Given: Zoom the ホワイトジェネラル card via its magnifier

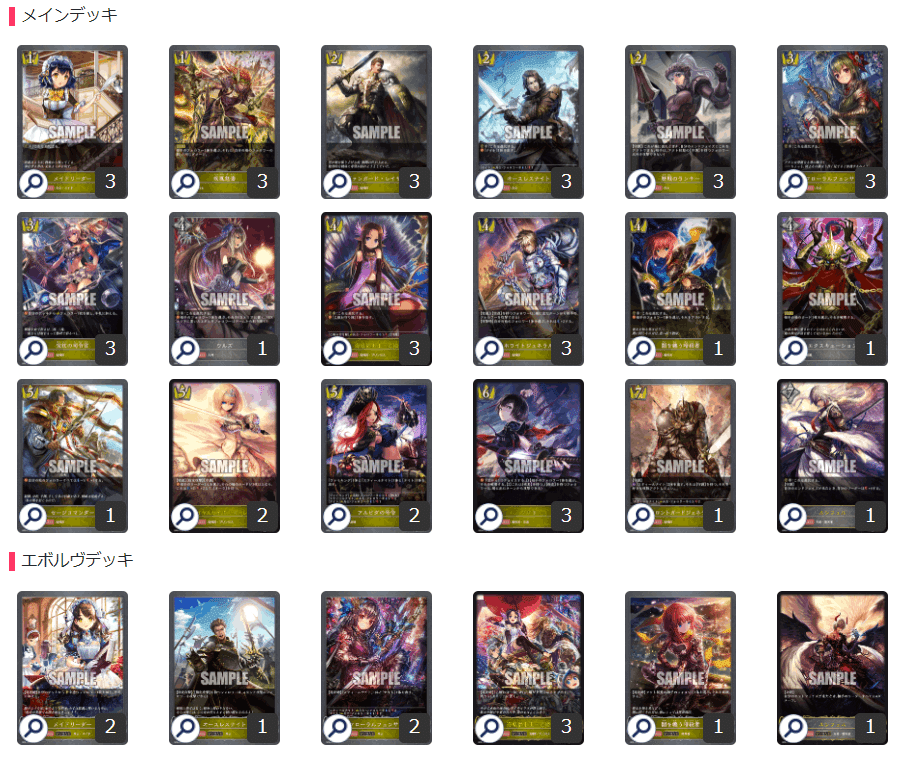Looking at the screenshot, I should pos(489,349).
